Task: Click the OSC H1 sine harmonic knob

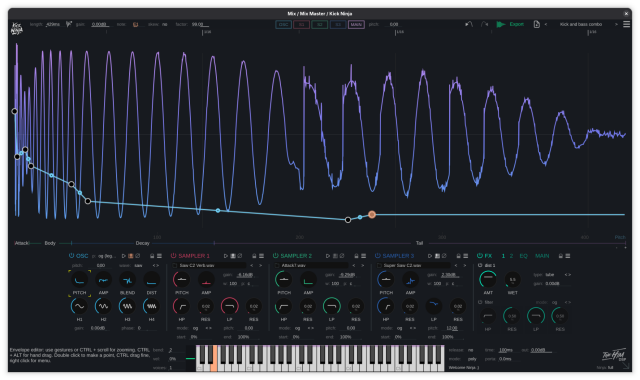Action: [79, 306]
